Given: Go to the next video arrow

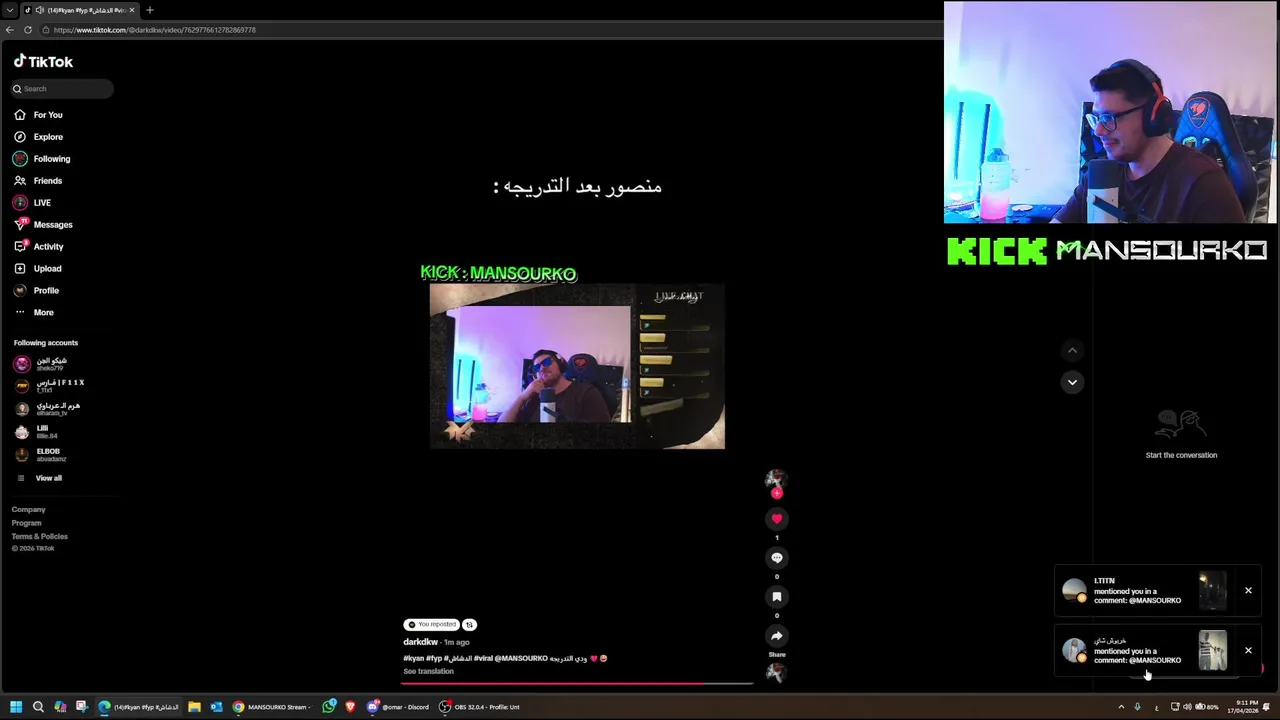Looking at the screenshot, I should tap(1072, 382).
